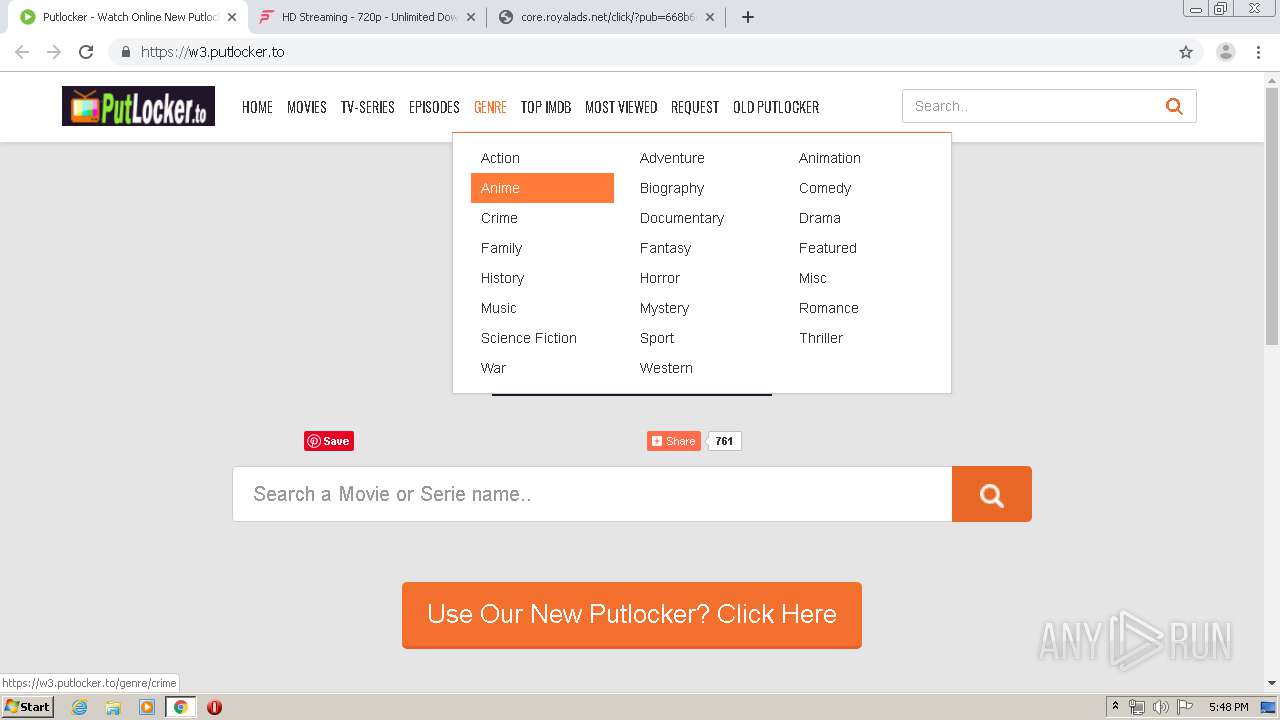The height and width of the screenshot is (720, 1280).
Task: Click the browser forward arrow
Action: 54,52
